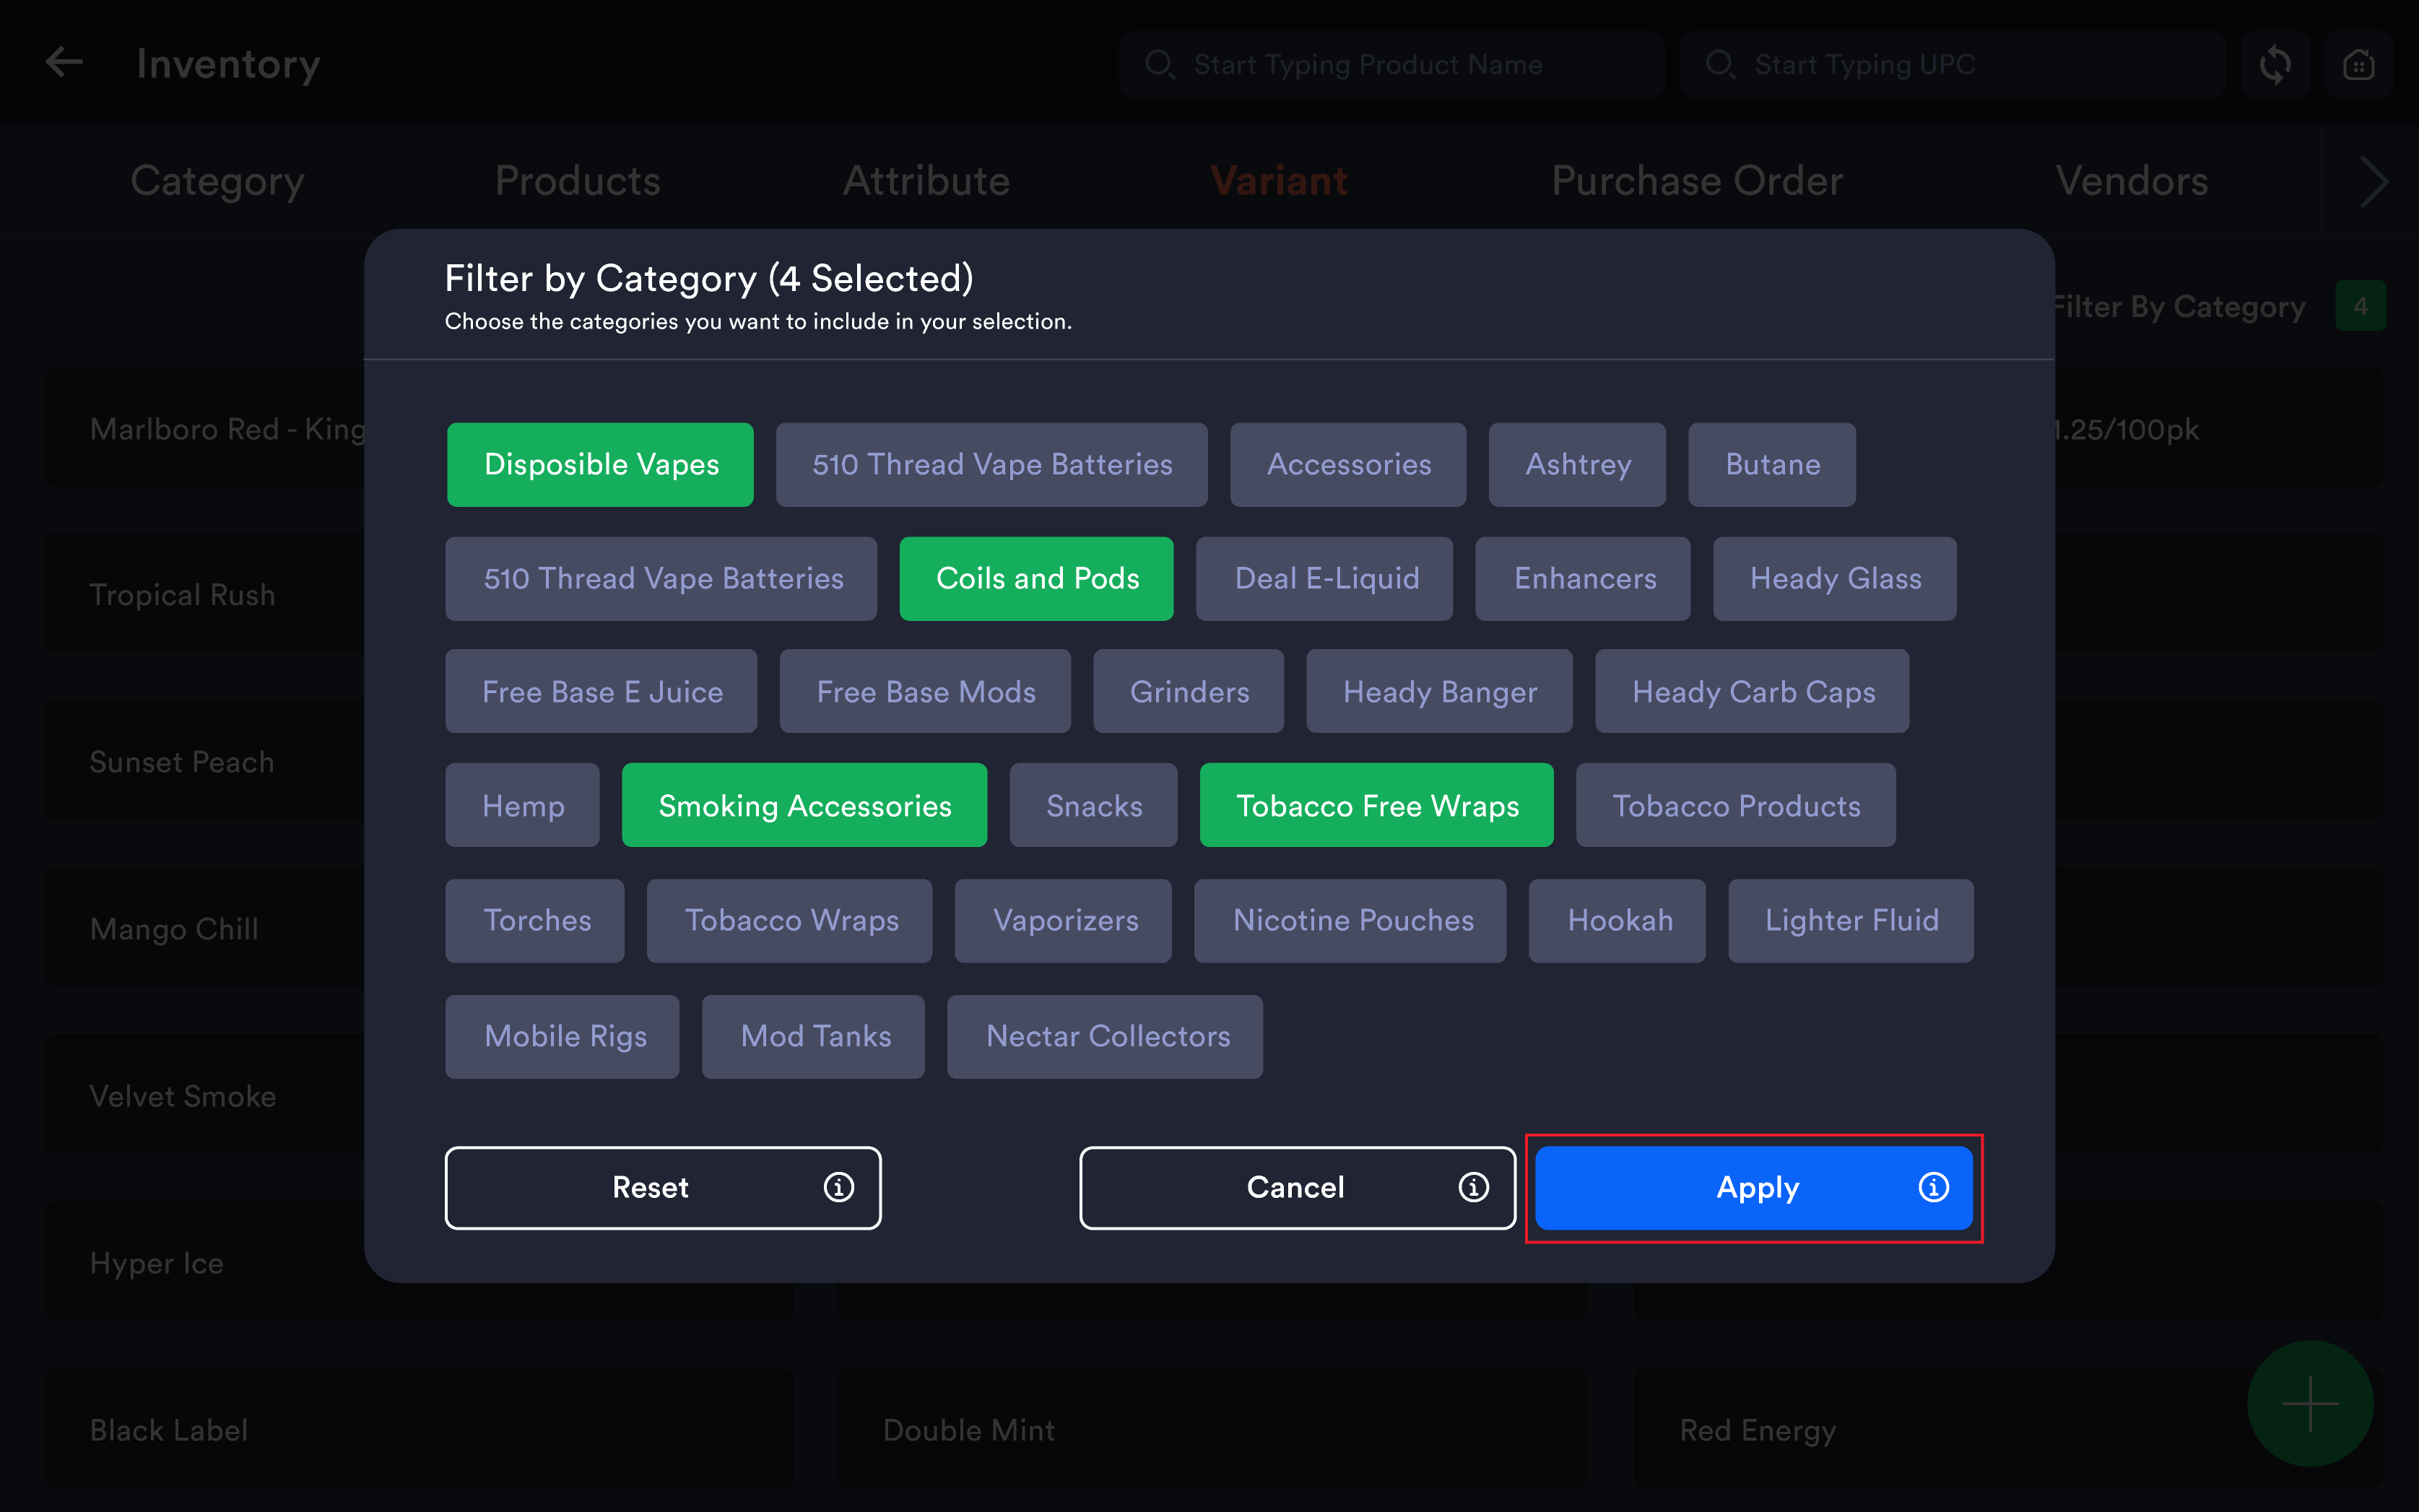The width and height of the screenshot is (2419, 1512).
Task: Deselect Tobacco Free Wraps category
Action: coord(1376,806)
